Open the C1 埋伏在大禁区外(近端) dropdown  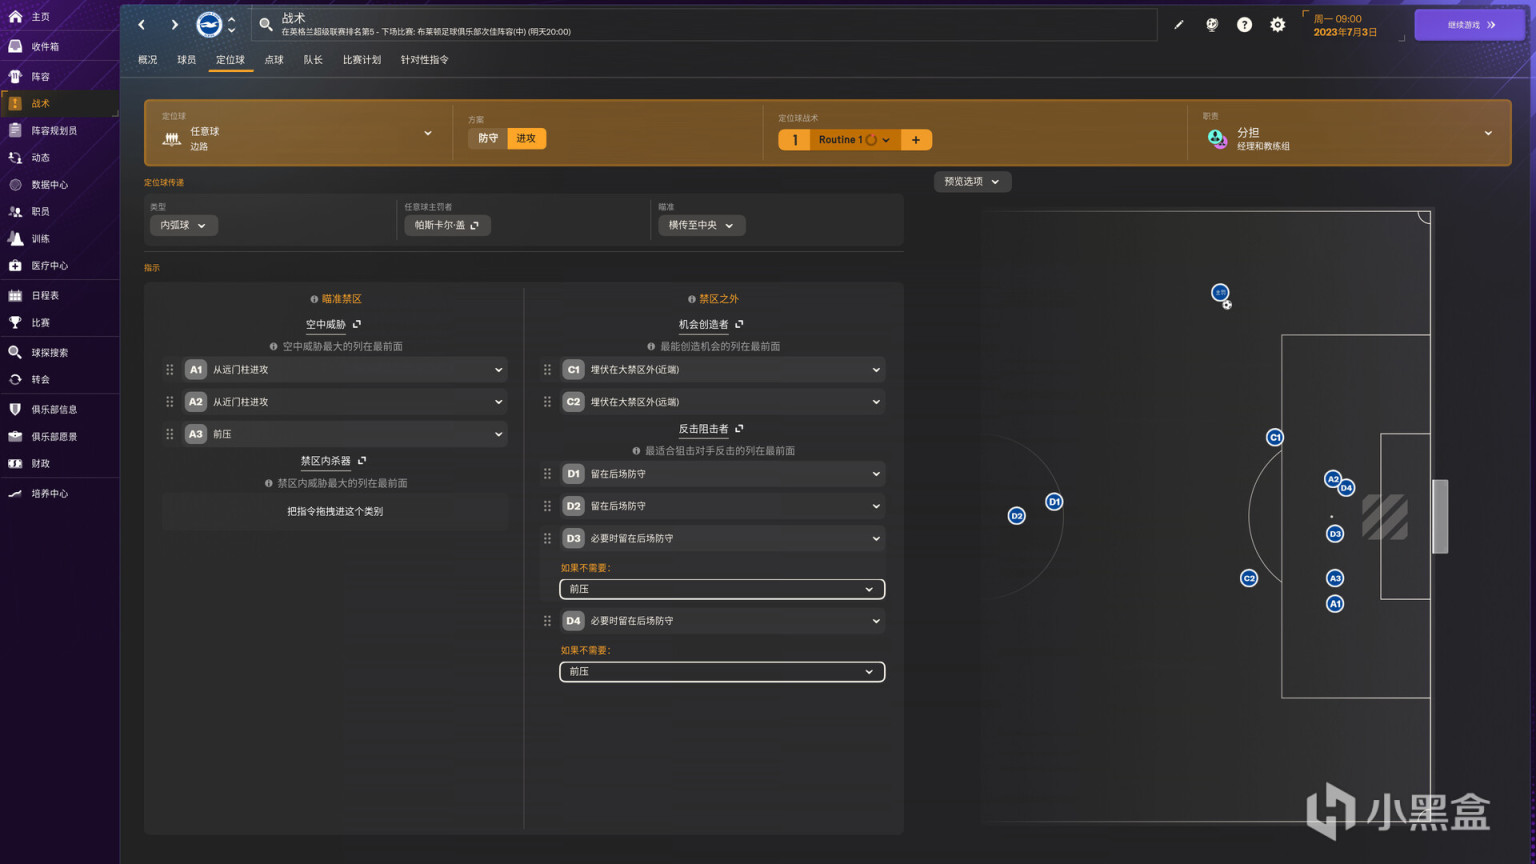[723, 370]
